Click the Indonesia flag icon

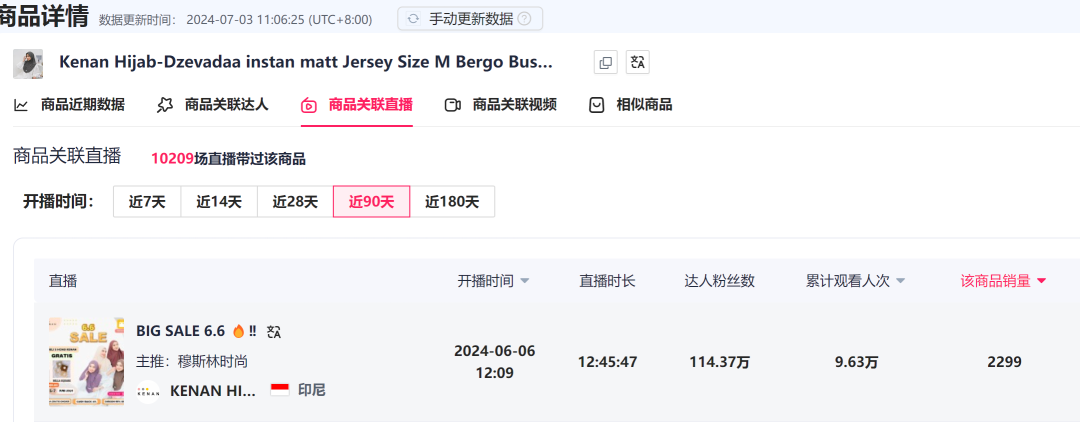pos(280,389)
